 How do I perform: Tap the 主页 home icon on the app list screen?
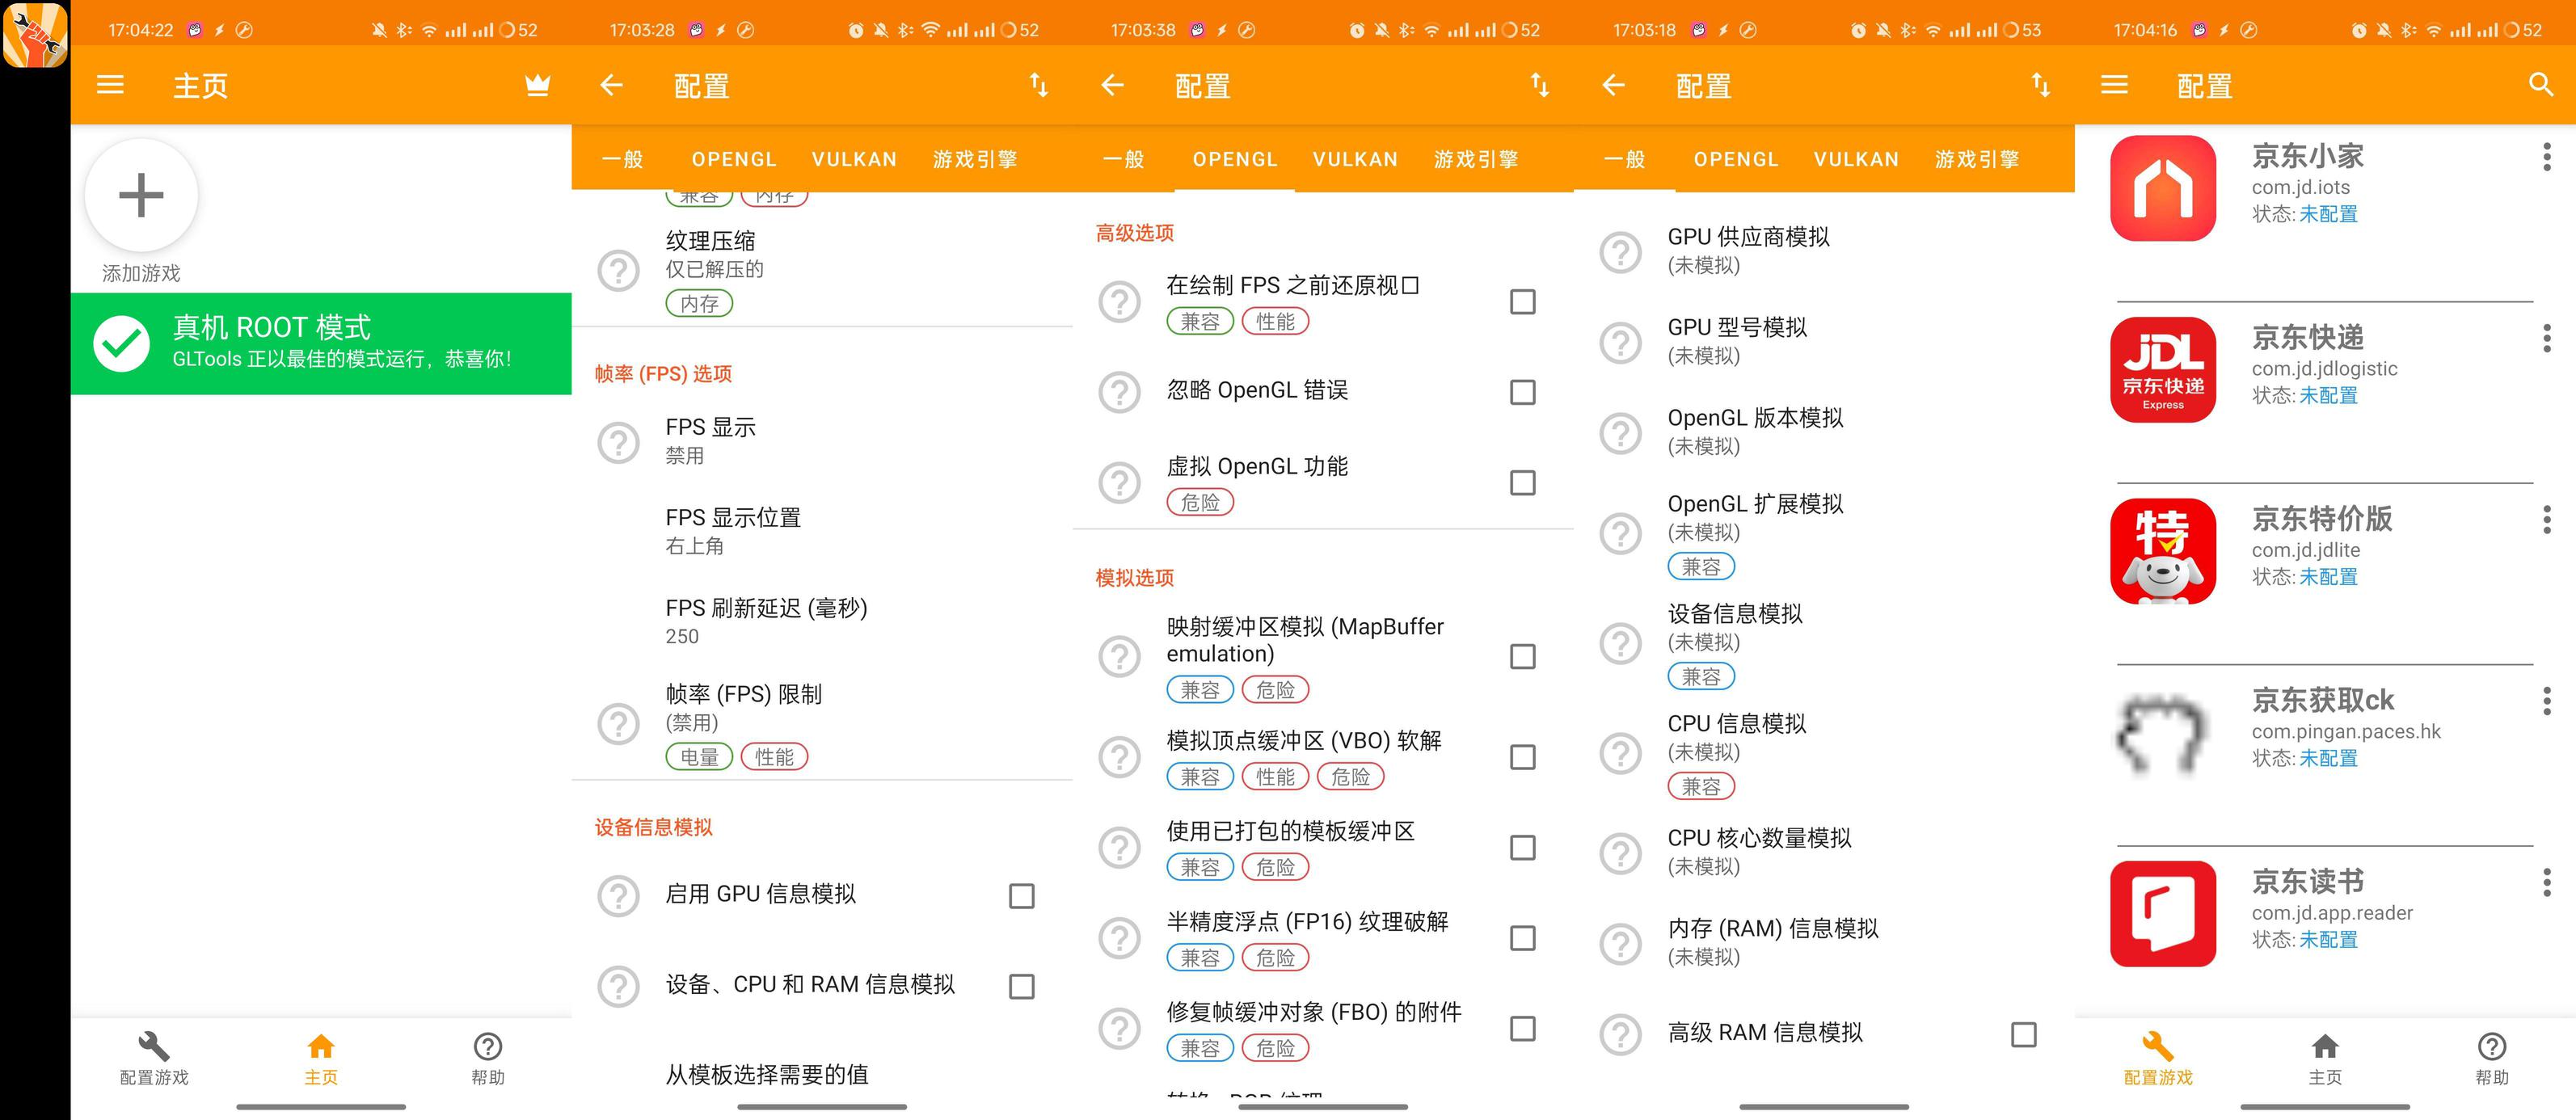tap(2325, 1046)
